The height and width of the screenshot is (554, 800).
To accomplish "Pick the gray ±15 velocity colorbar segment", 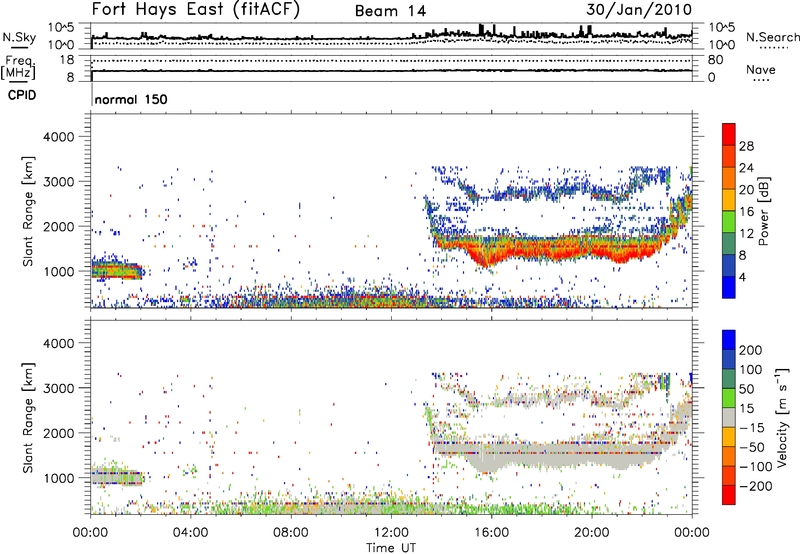I will click(x=729, y=417).
